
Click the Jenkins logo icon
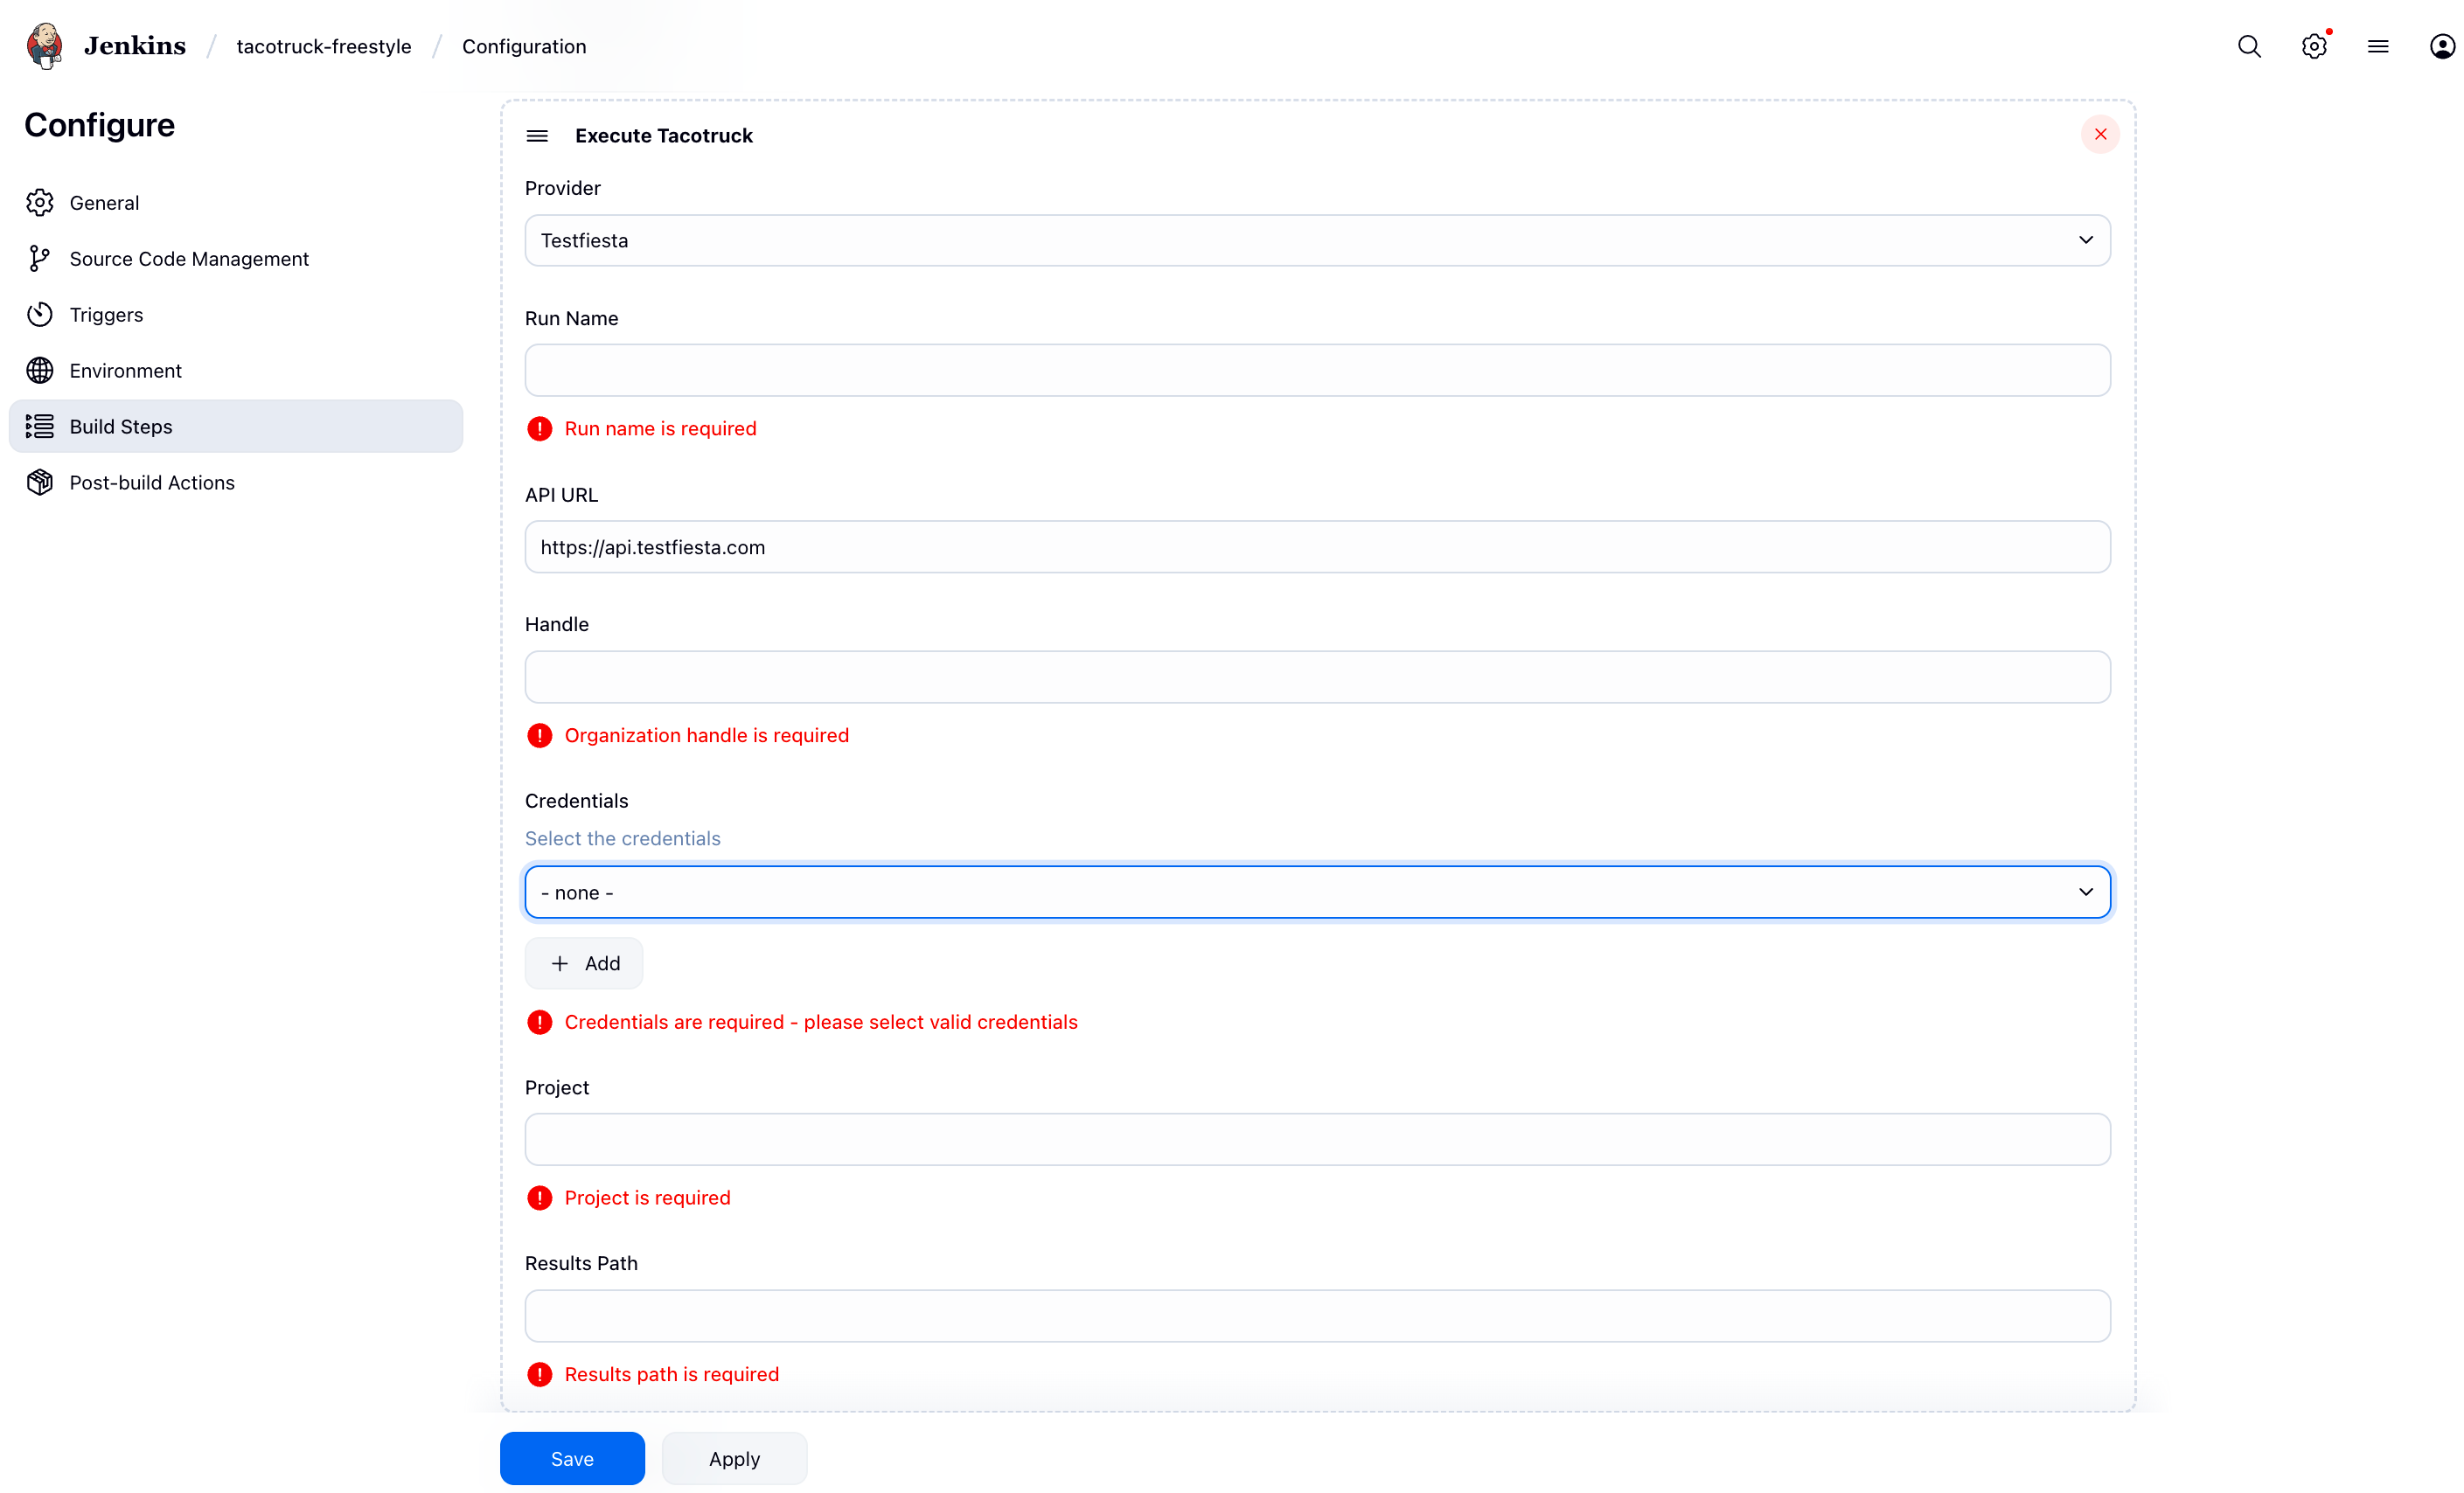click(45, 46)
